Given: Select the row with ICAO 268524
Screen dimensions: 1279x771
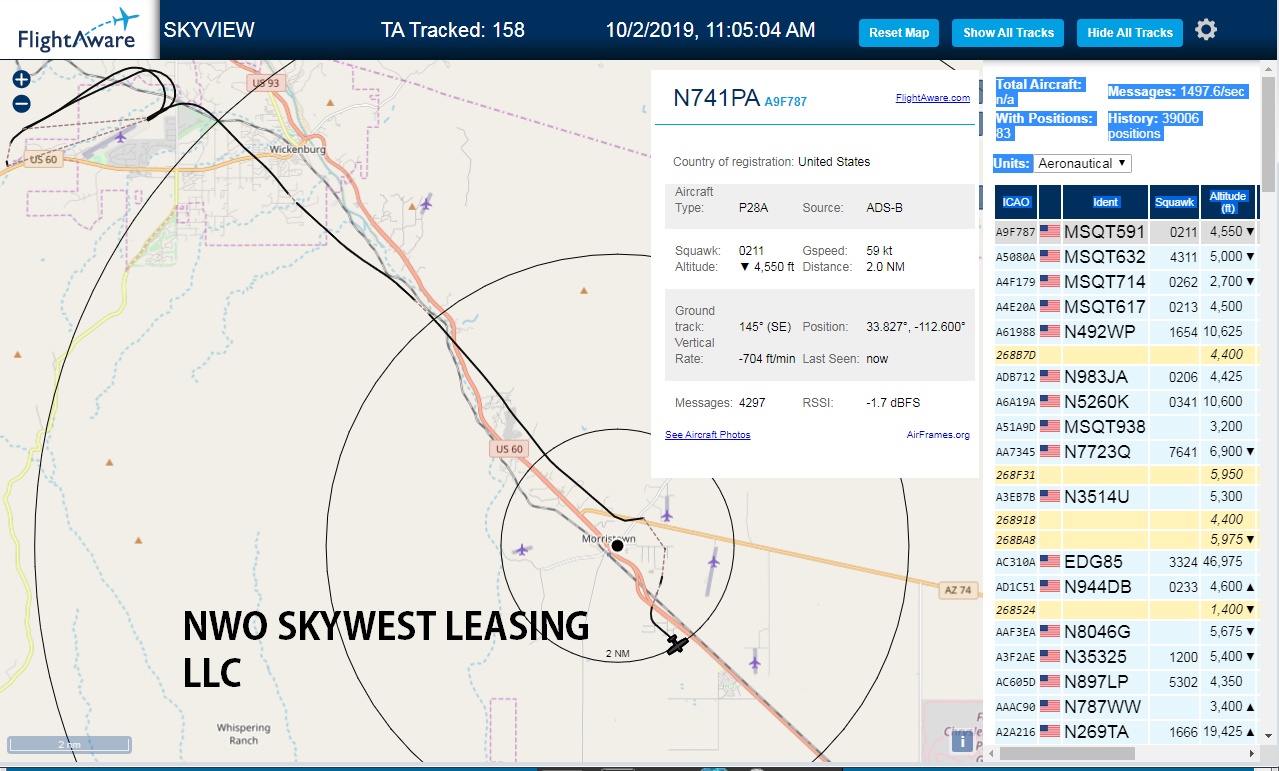Looking at the screenshot, I should 1125,609.
